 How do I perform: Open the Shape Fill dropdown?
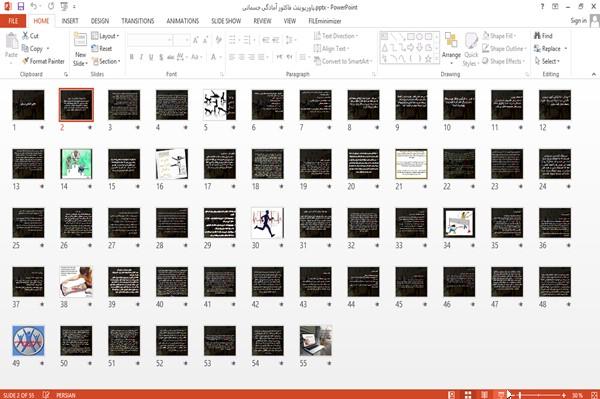[x=499, y=36]
